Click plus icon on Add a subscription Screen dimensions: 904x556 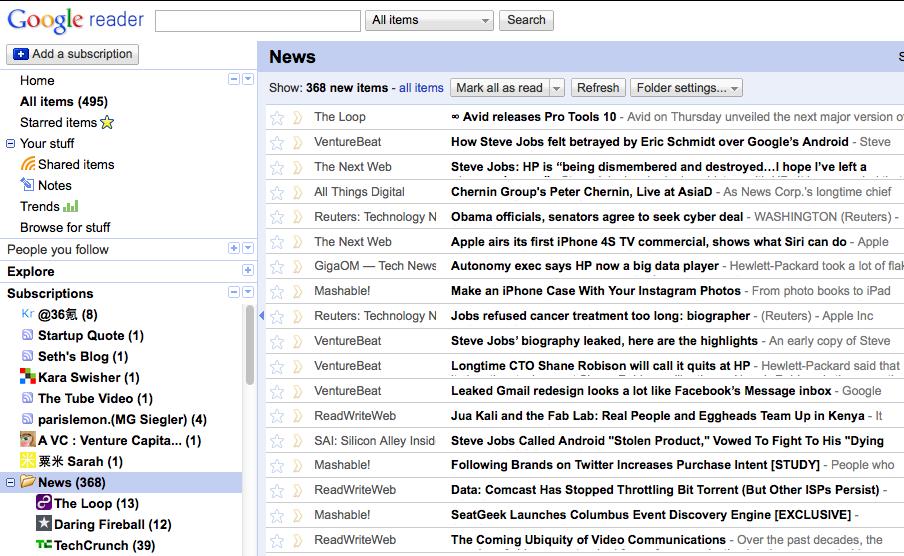(21, 54)
